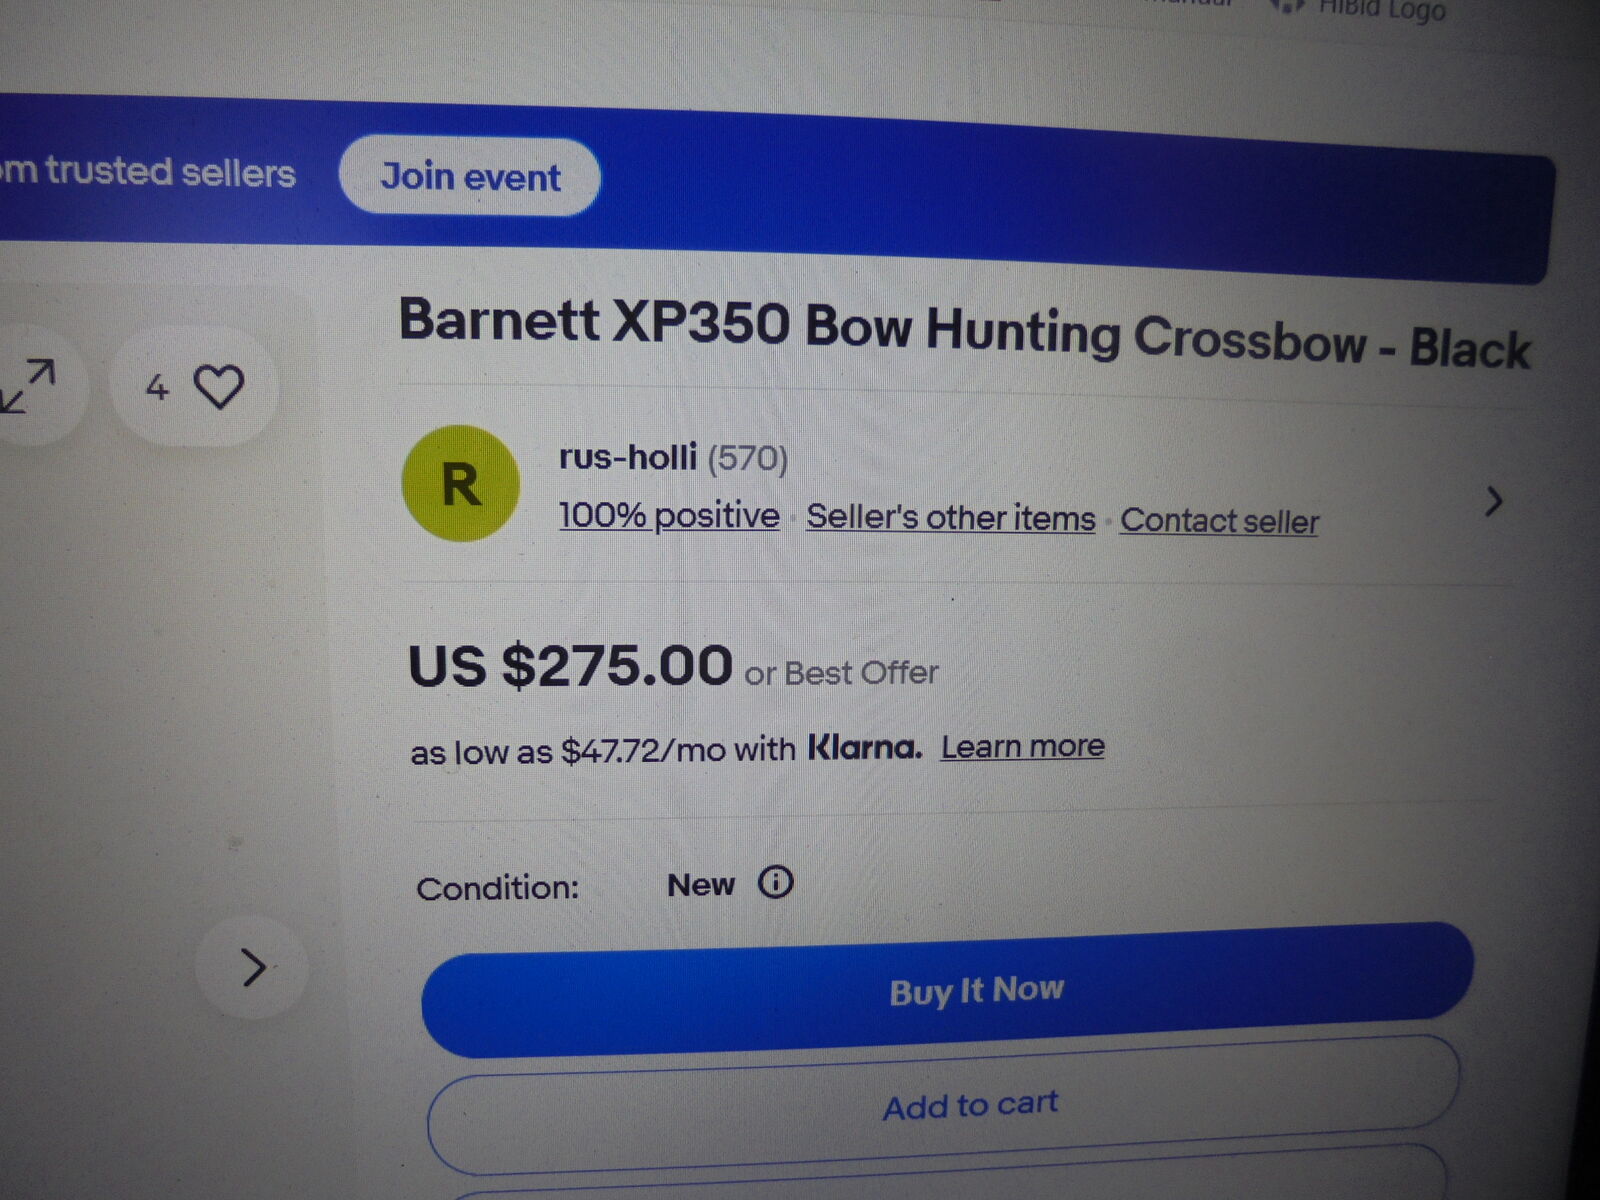Click the Klarna logo

(864, 747)
